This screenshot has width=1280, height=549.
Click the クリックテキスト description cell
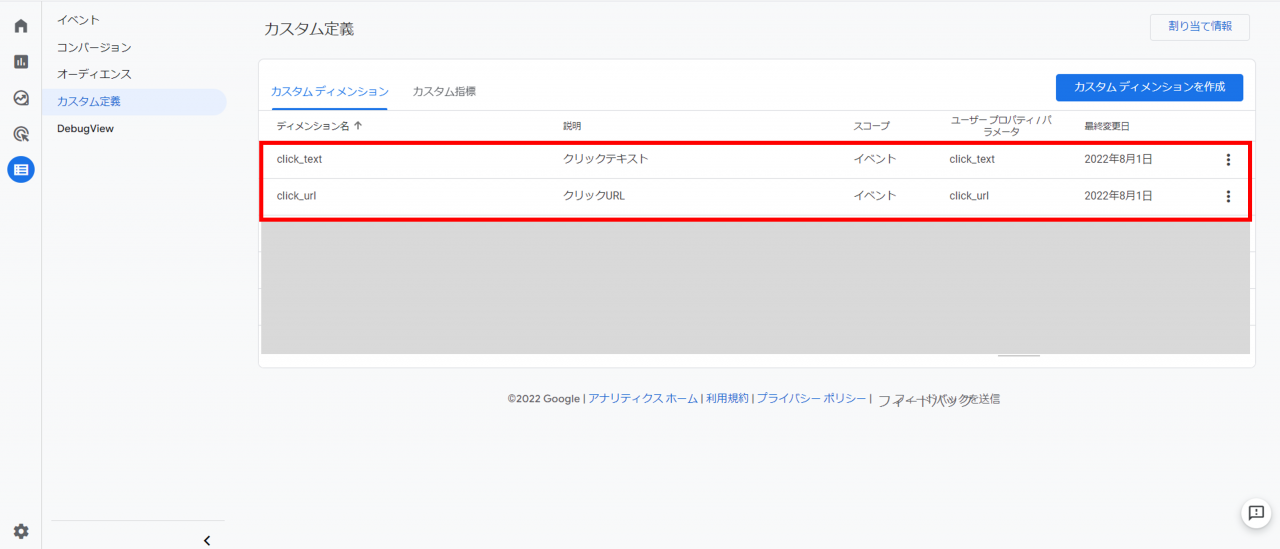coord(606,159)
